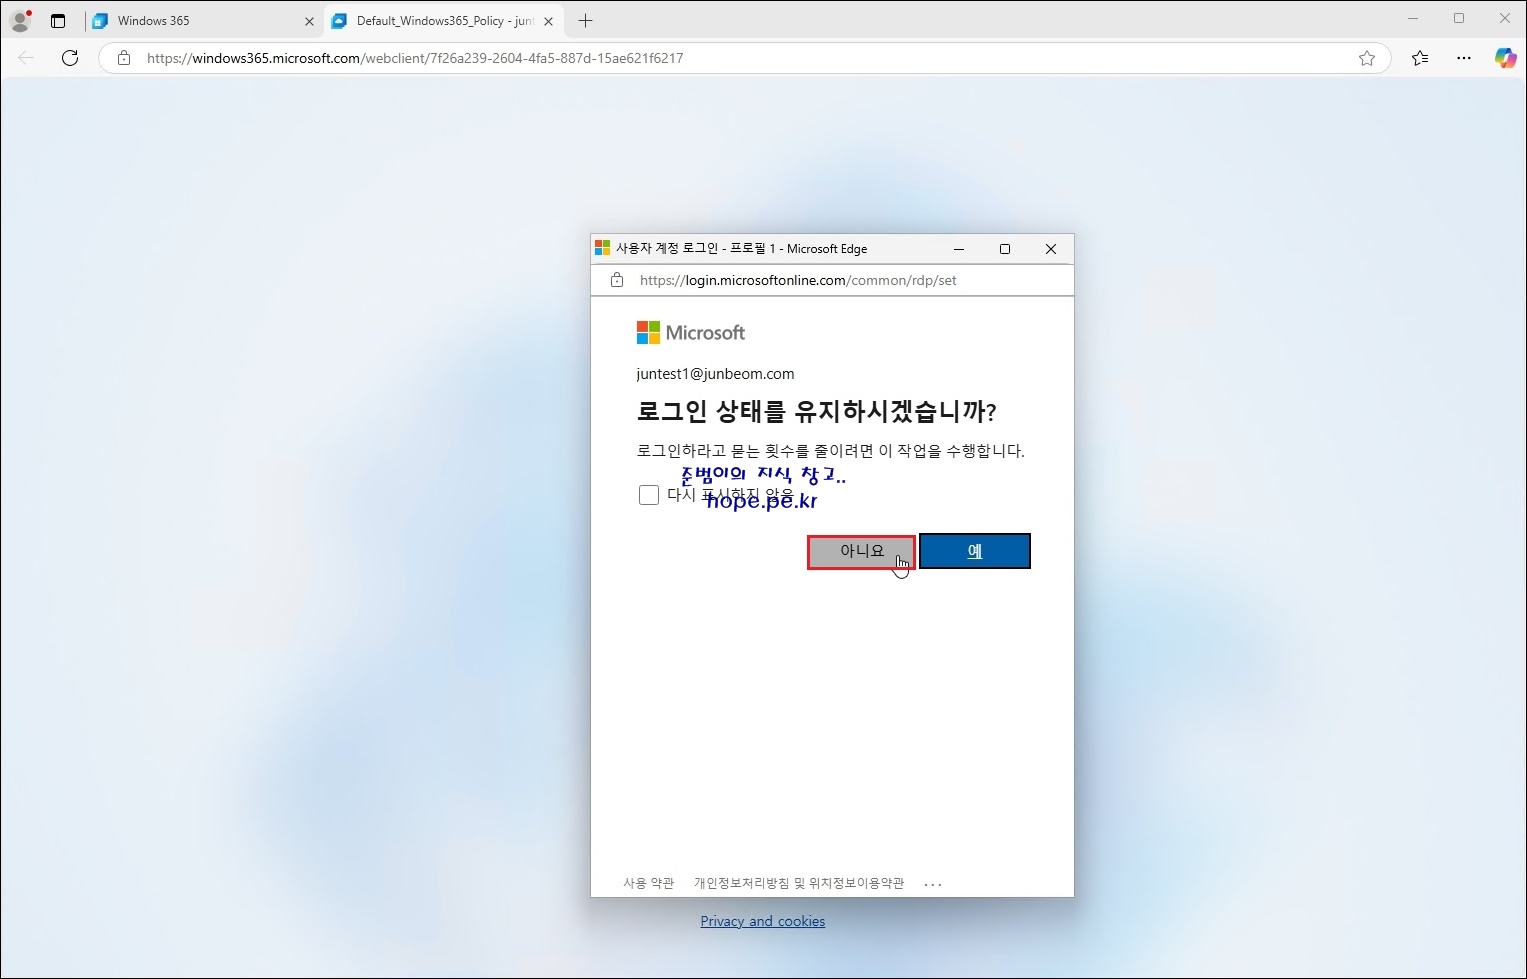This screenshot has width=1527, height=979.
Task: Open Edge Settings and more menu
Action: coord(1464,58)
